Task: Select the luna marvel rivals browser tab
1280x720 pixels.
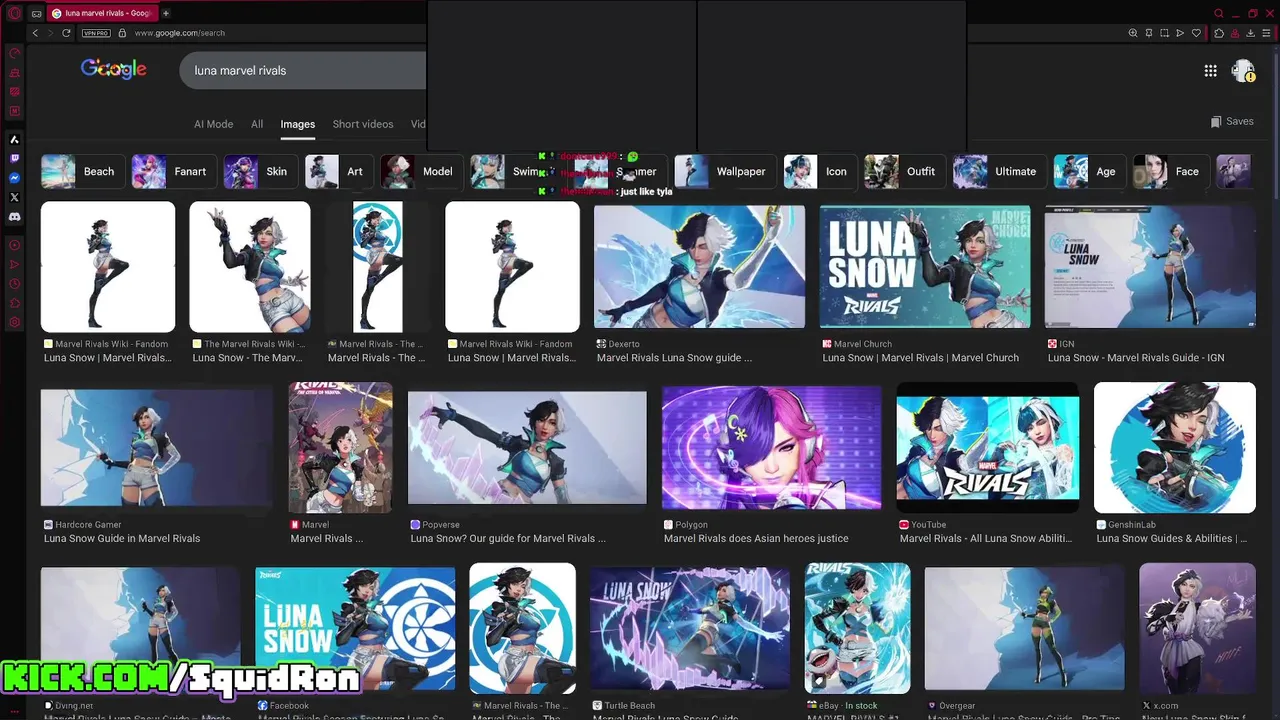Action: pyautogui.click(x=102, y=13)
